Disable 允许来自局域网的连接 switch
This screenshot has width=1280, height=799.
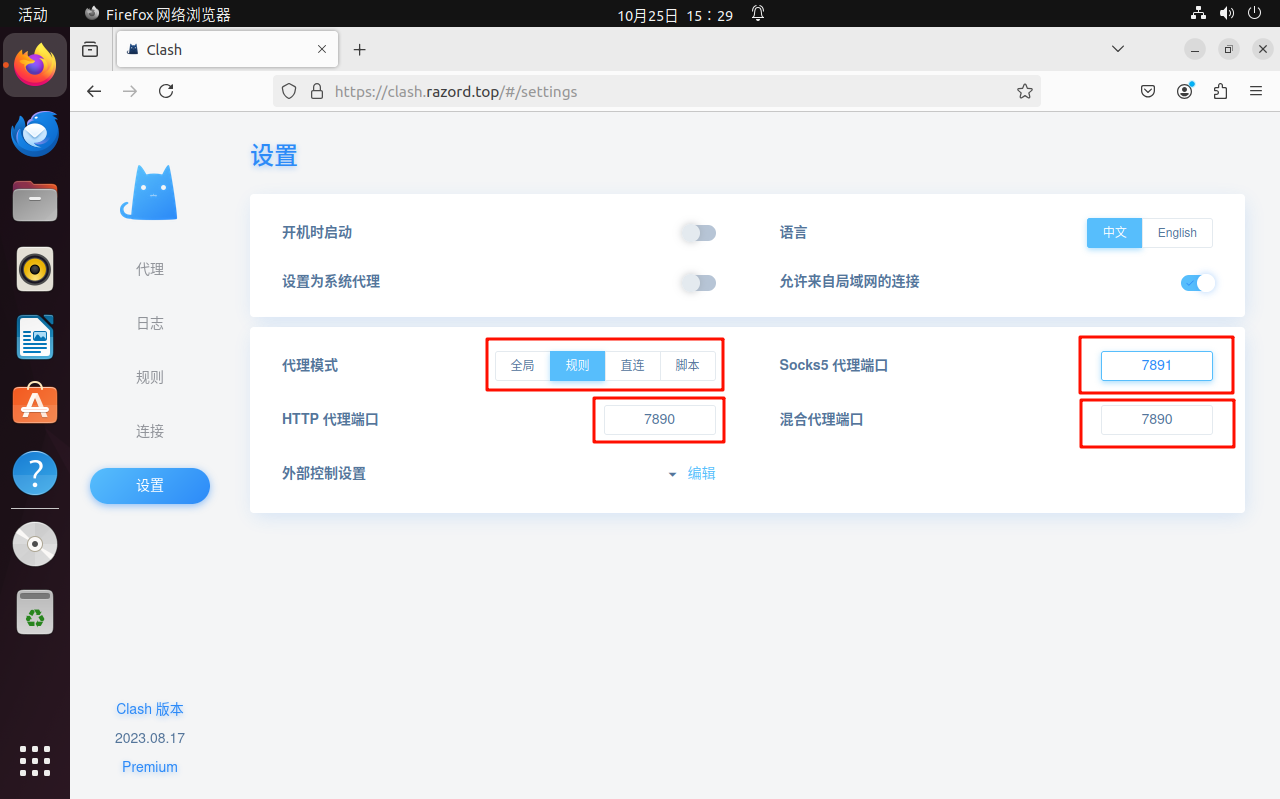[x=1198, y=283]
